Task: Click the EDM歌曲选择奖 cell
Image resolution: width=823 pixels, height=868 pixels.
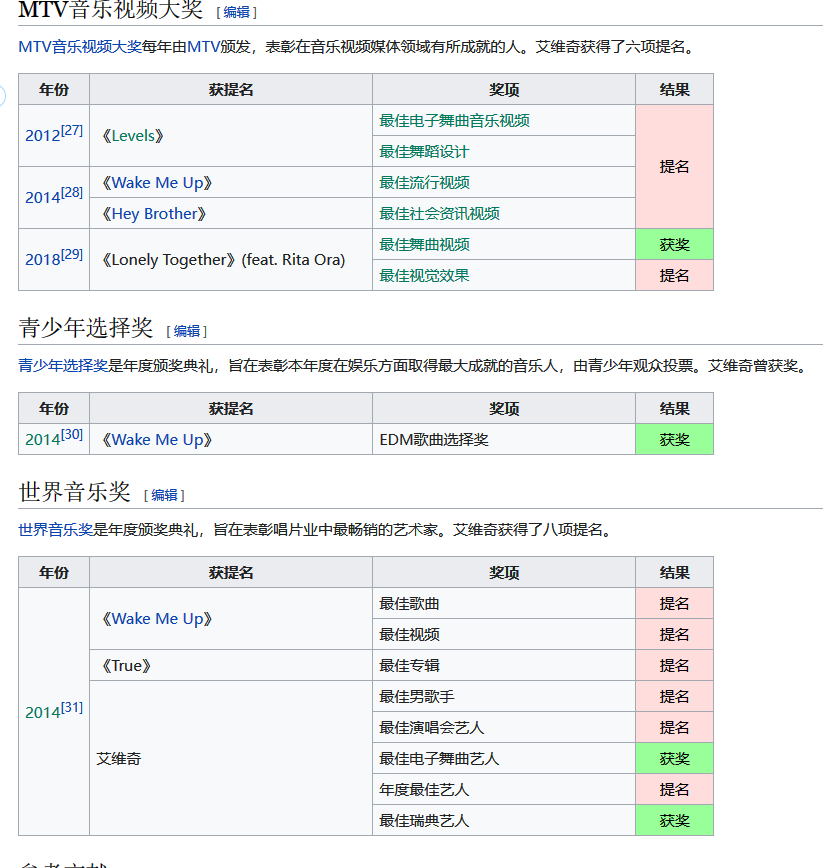Action: point(504,440)
